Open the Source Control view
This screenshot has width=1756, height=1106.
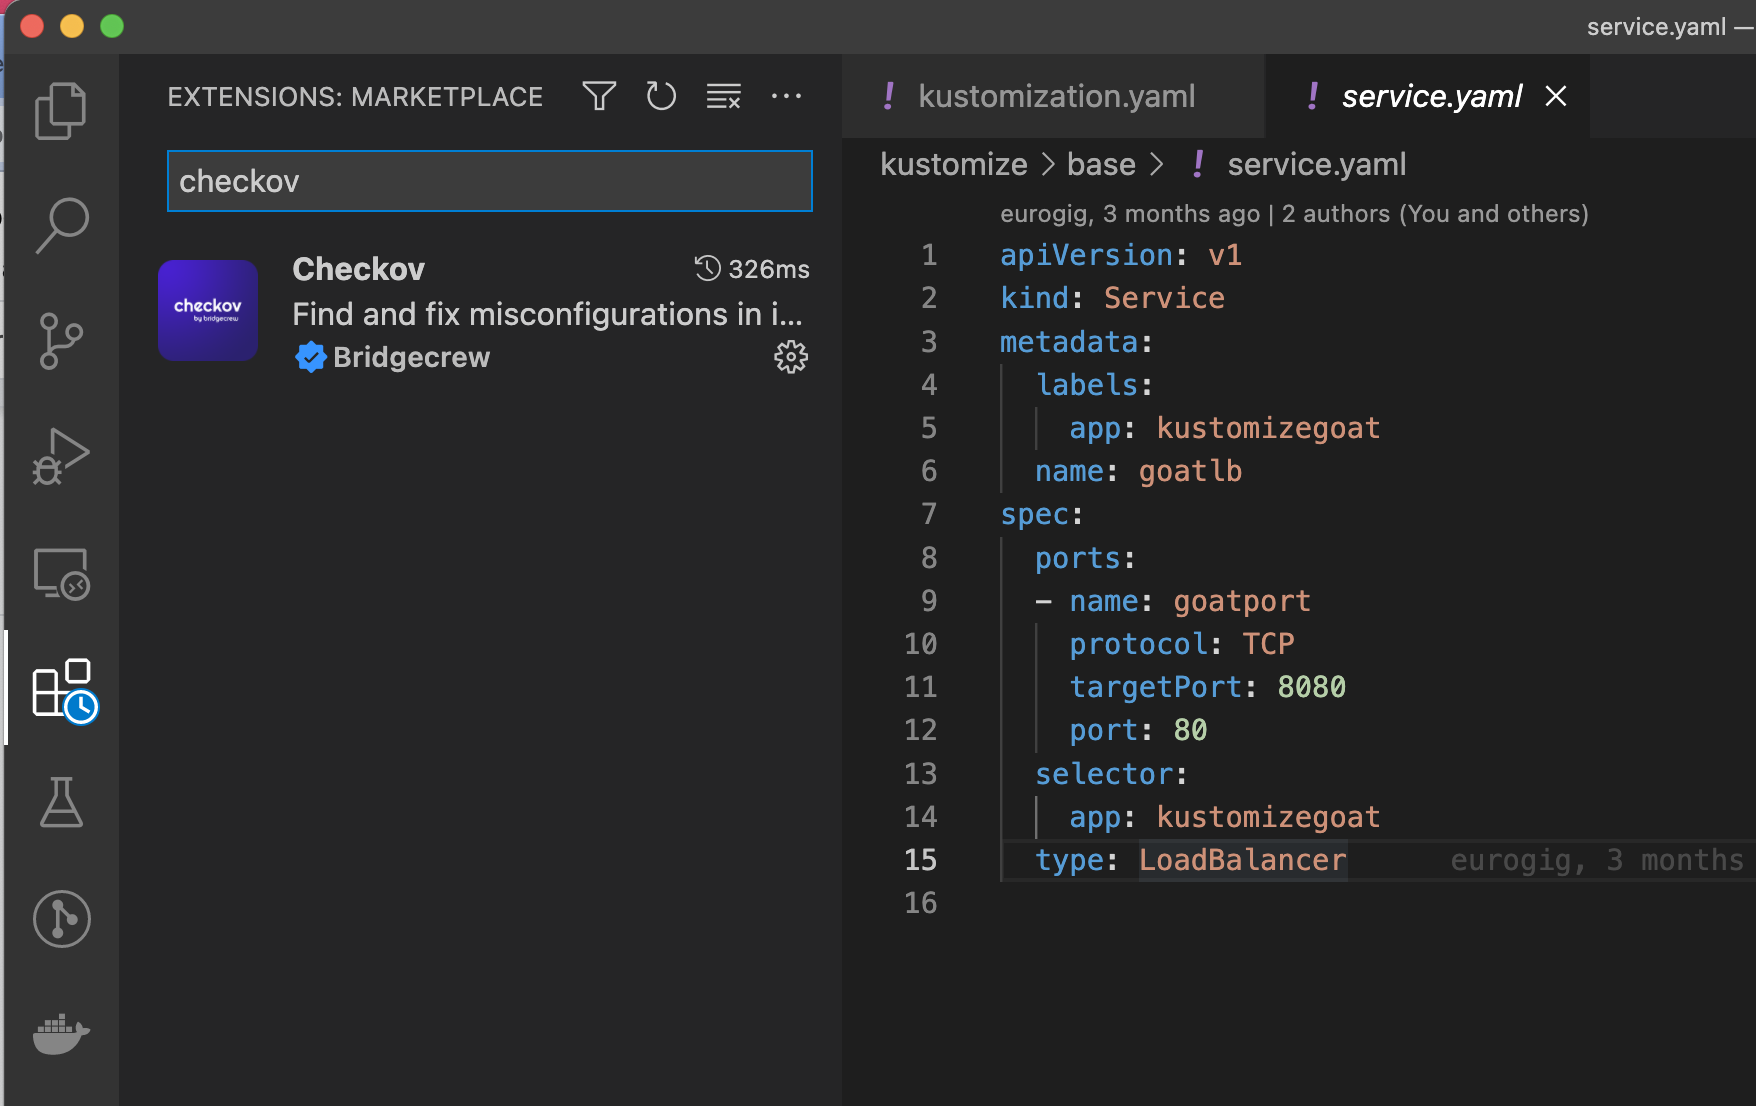pos(61,340)
